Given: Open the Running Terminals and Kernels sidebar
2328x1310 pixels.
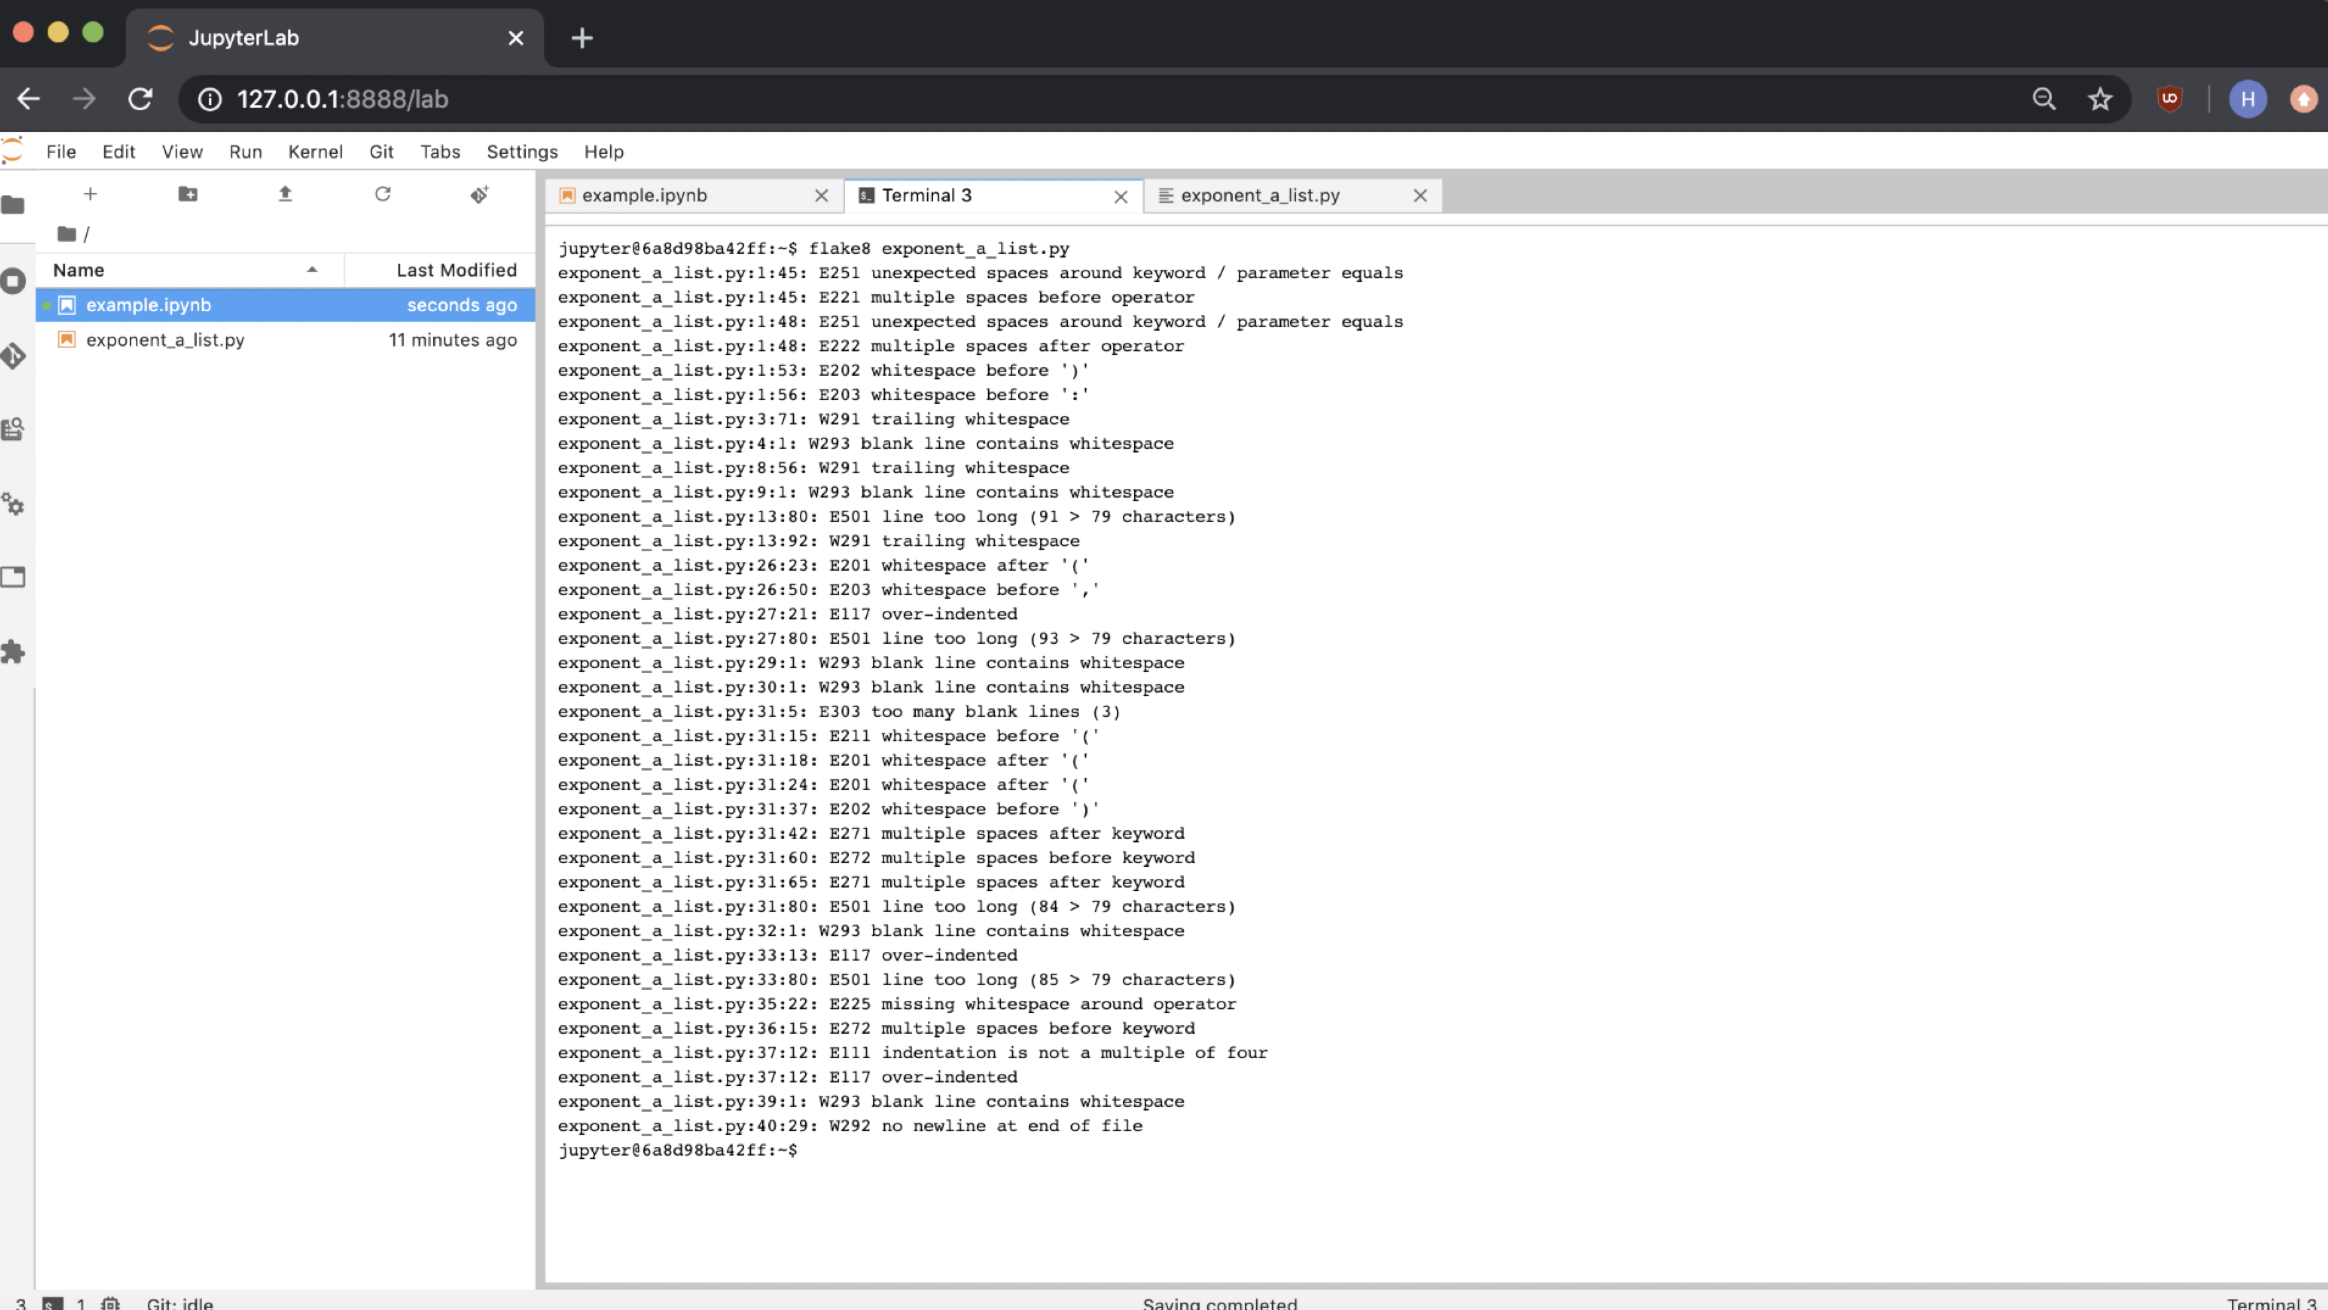Looking at the screenshot, I should [13, 281].
